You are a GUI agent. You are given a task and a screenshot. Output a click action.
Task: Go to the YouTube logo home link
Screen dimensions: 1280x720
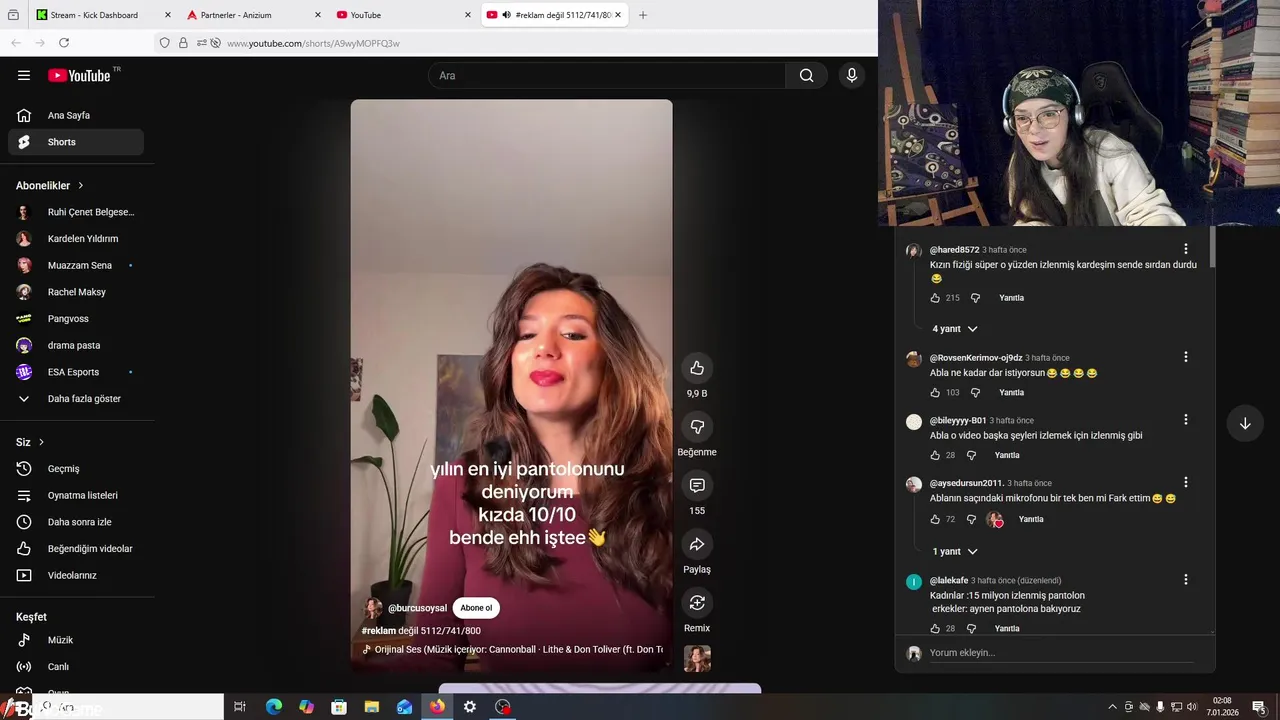point(79,75)
